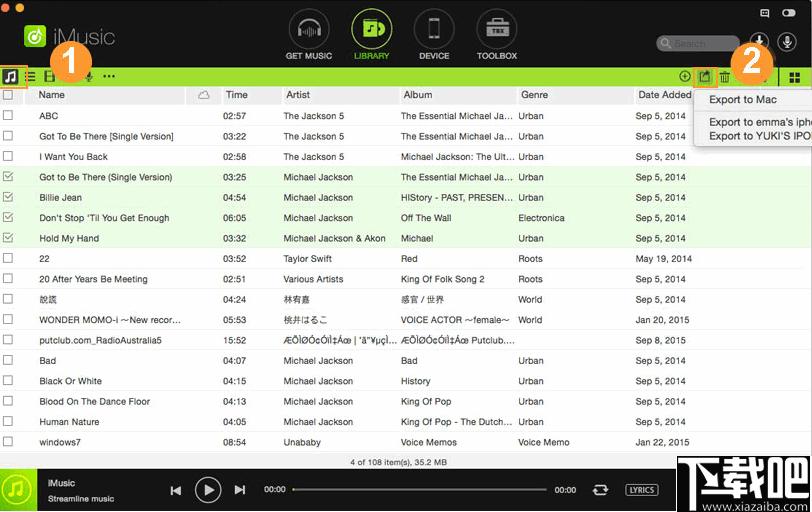Click album King Of Folk Song 2
This screenshot has width=812, height=512.
point(443,279)
